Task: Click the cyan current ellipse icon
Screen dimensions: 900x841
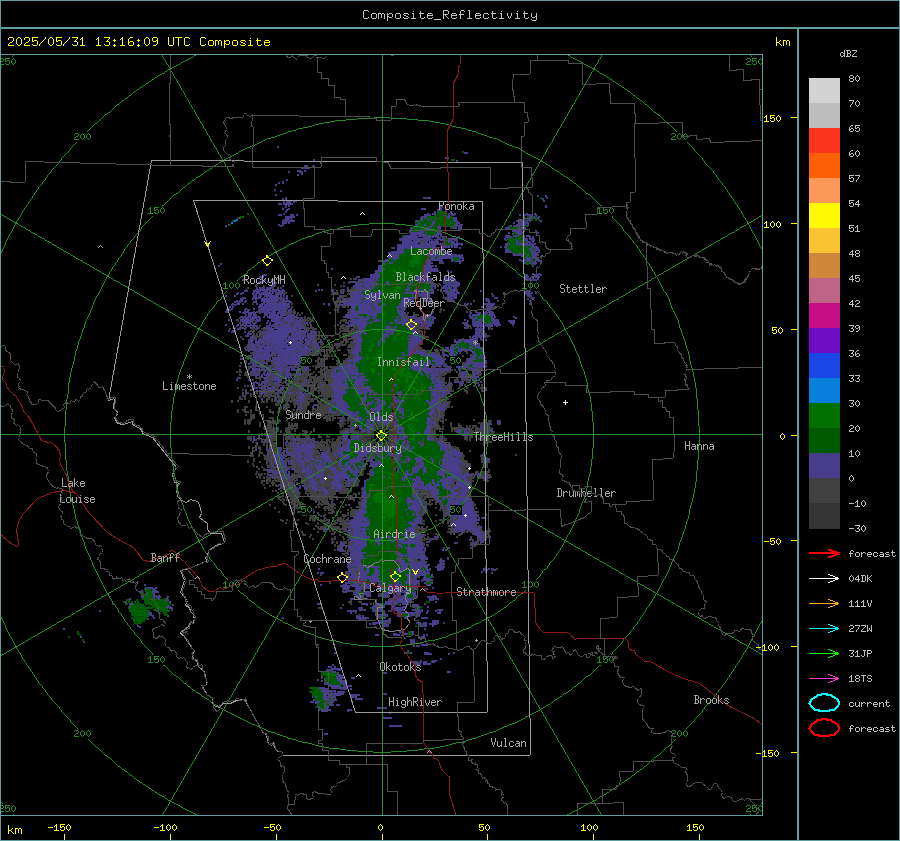Action: coord(824,703)
